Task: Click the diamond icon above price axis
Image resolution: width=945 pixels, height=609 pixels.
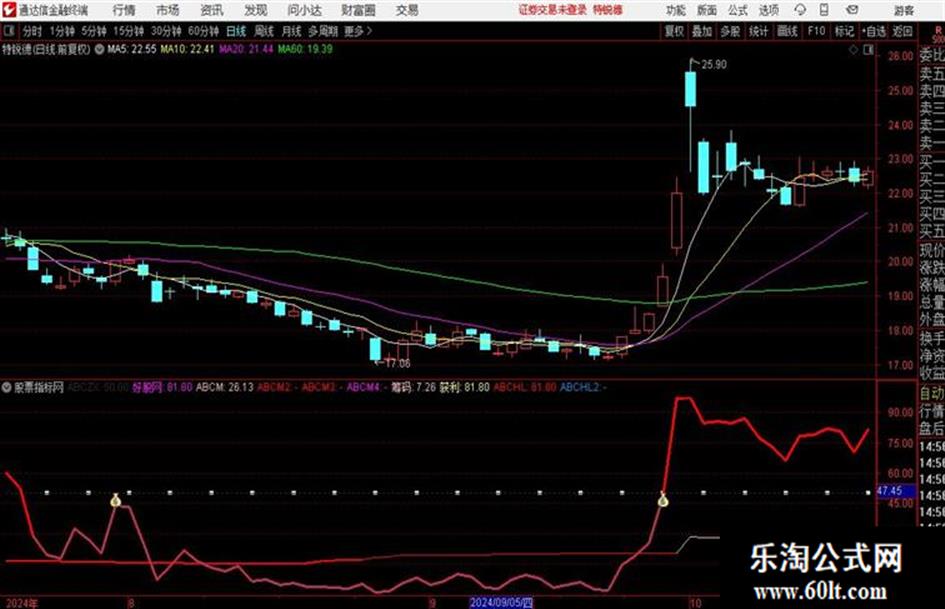Action: (x=853, y=50)
